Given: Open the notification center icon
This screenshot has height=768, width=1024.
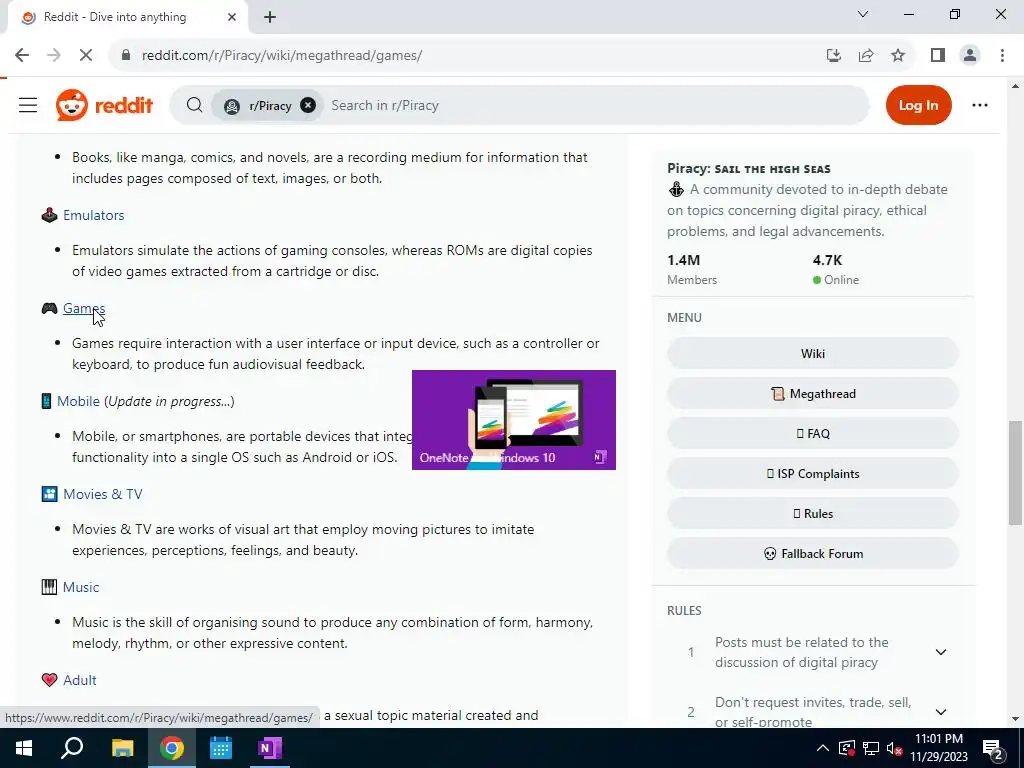Looking at the screenshot, I should pos(992,748).
